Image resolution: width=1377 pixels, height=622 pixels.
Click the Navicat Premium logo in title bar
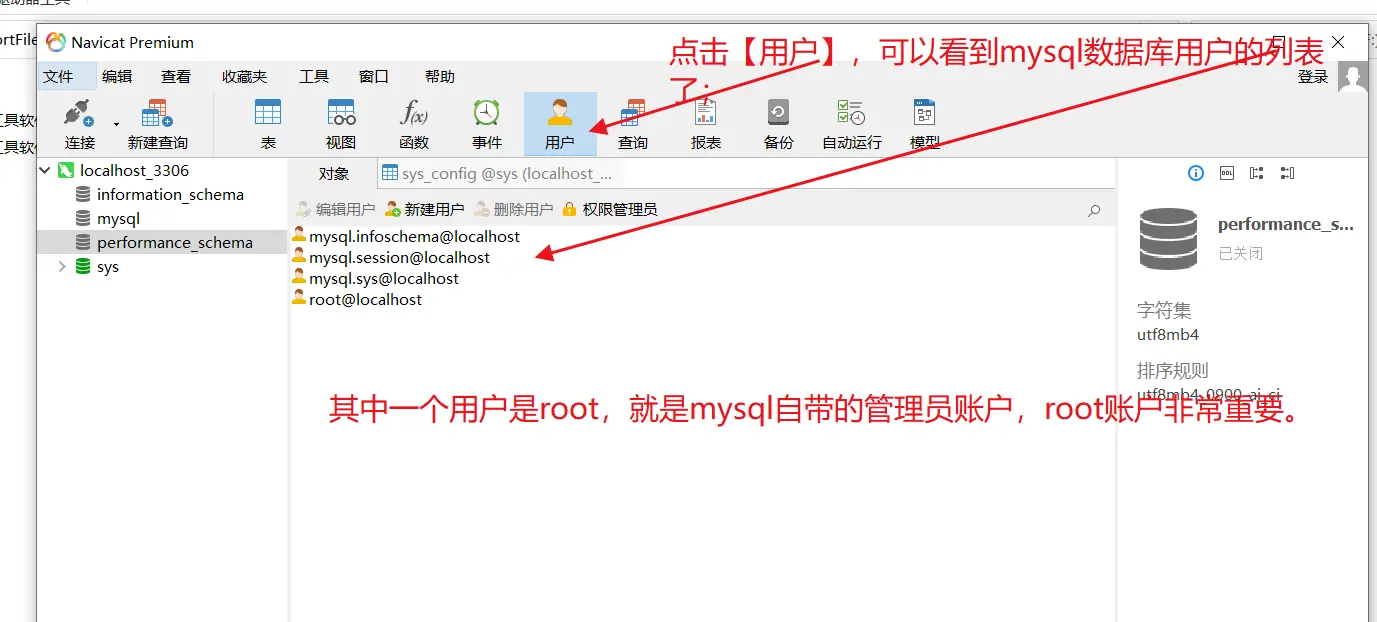click(x=56, y=42)
